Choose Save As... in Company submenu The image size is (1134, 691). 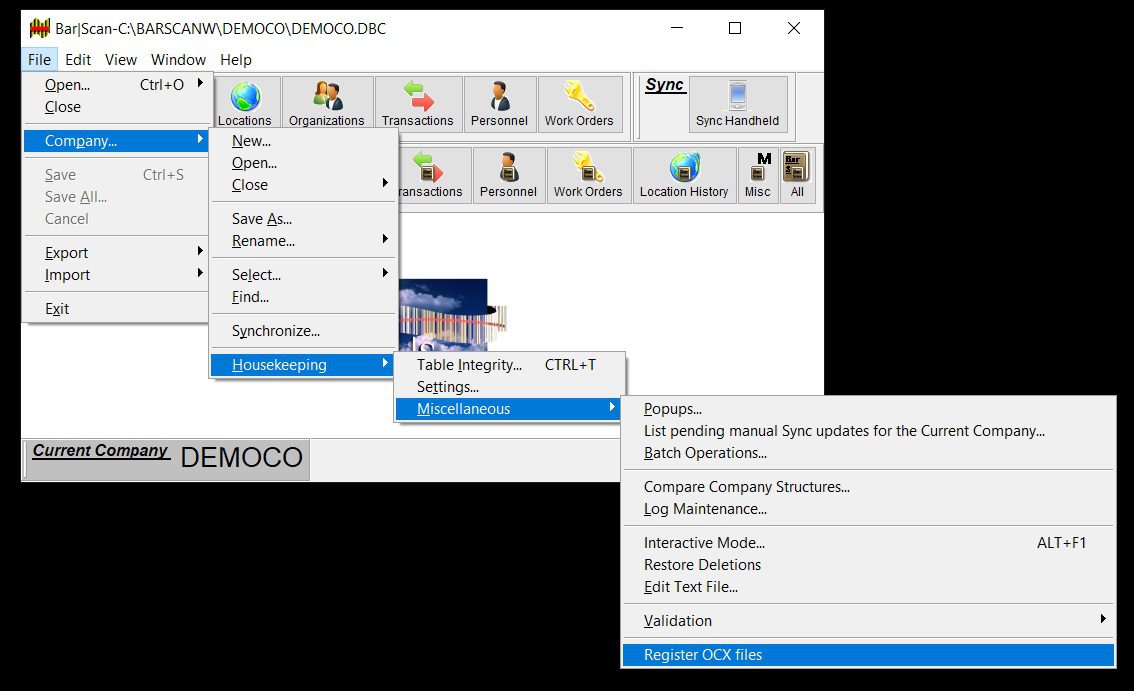(304, 219)
